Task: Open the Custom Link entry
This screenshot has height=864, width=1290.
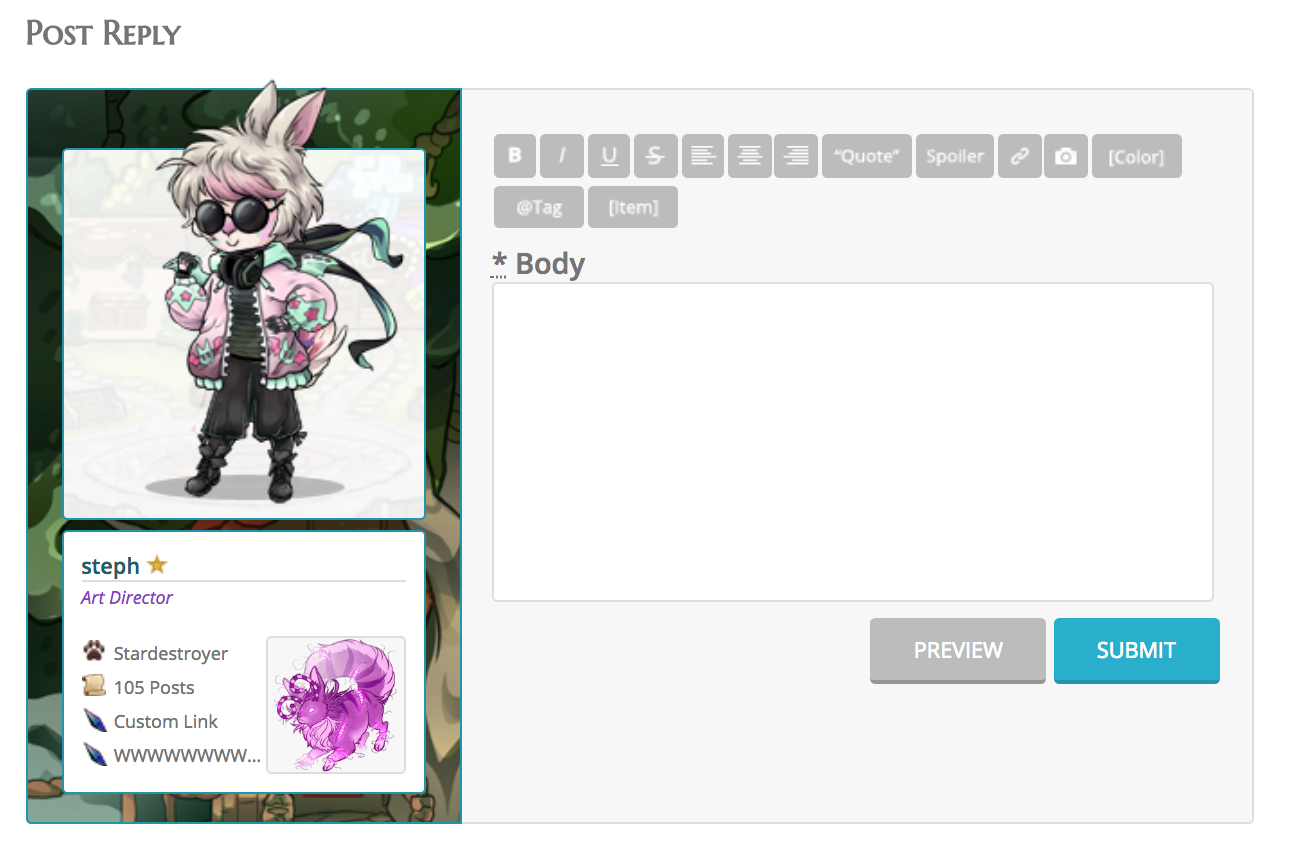Action: 166,721
